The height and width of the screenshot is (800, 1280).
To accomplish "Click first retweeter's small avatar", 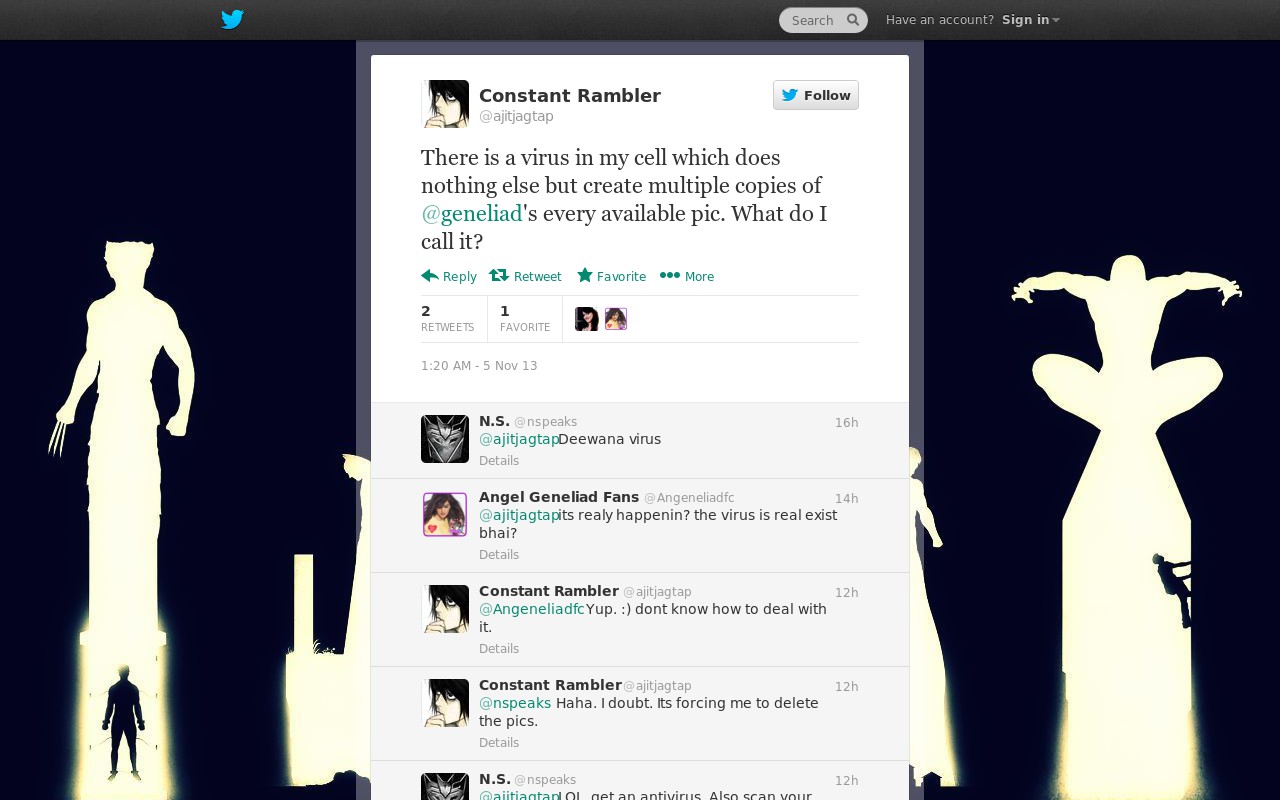I will 587,319.
